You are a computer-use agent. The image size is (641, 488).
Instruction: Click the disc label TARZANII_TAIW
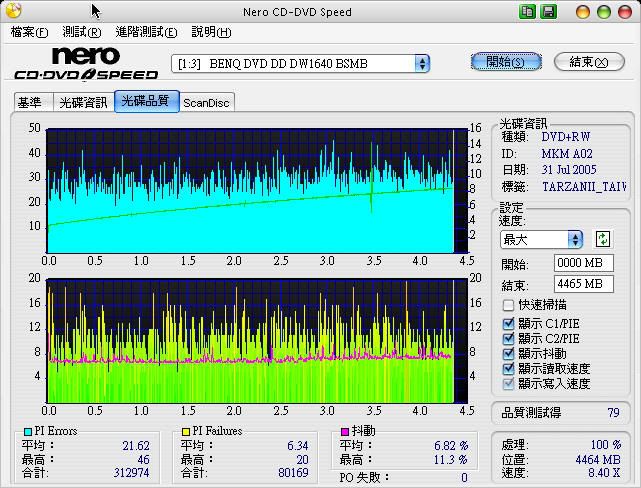point(584,187)
